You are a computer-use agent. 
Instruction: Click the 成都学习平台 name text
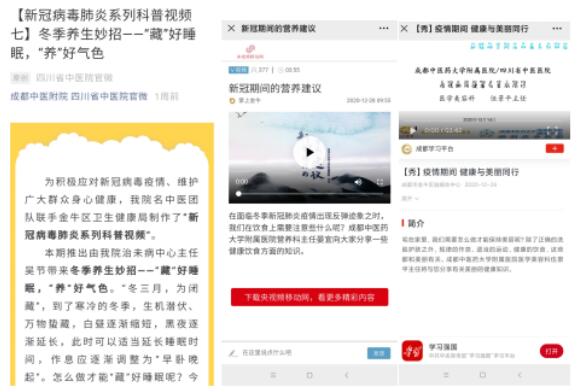pos(434,149)
